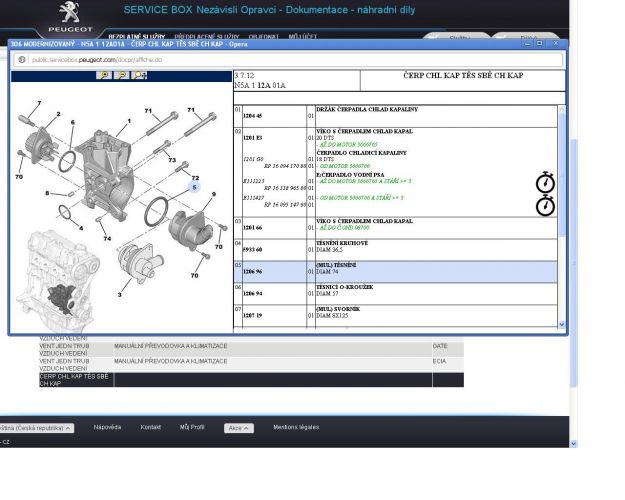Minimize the Opera popup window
This screenshot has width=625, height=500.
pos(527,43)
